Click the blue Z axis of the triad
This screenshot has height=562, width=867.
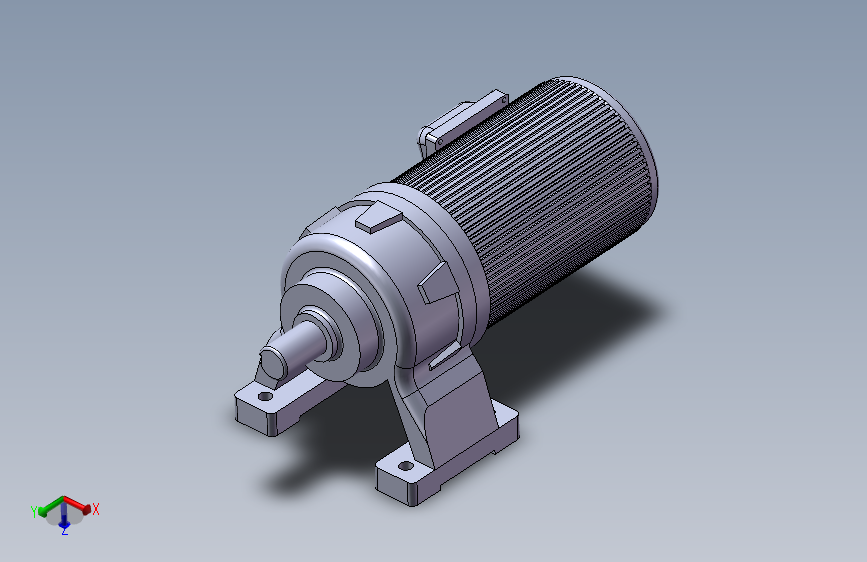pos(64,517)
